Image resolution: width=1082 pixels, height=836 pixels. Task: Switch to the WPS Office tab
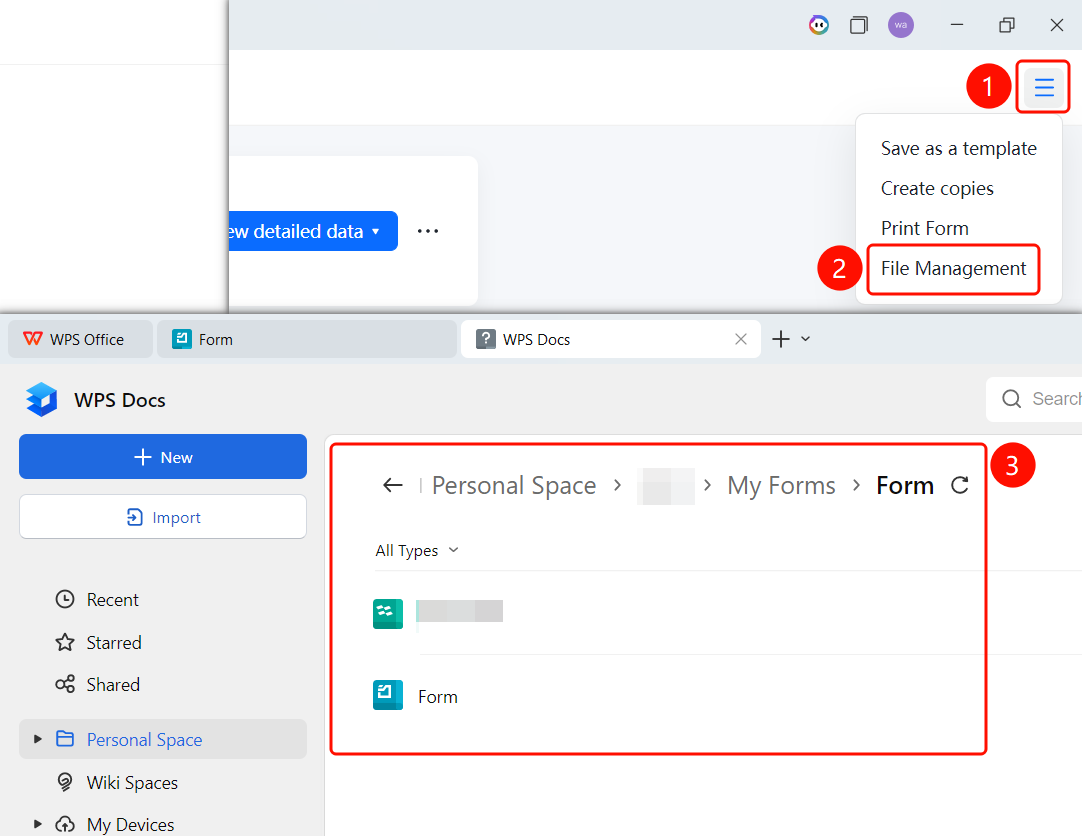click(80, 339)
